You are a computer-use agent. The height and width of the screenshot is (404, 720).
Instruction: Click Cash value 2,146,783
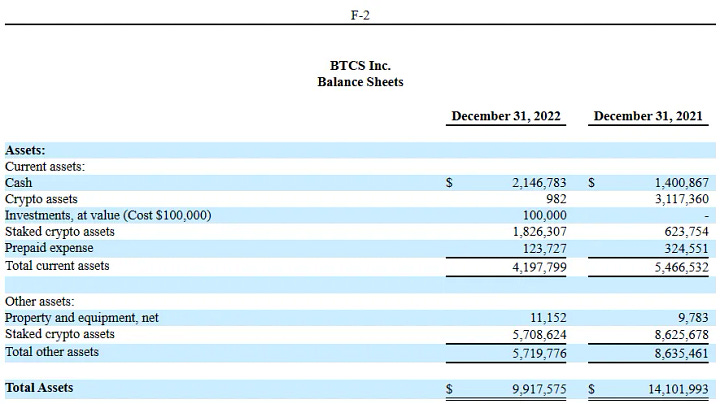pyautogui.click(x=539, y=183)
